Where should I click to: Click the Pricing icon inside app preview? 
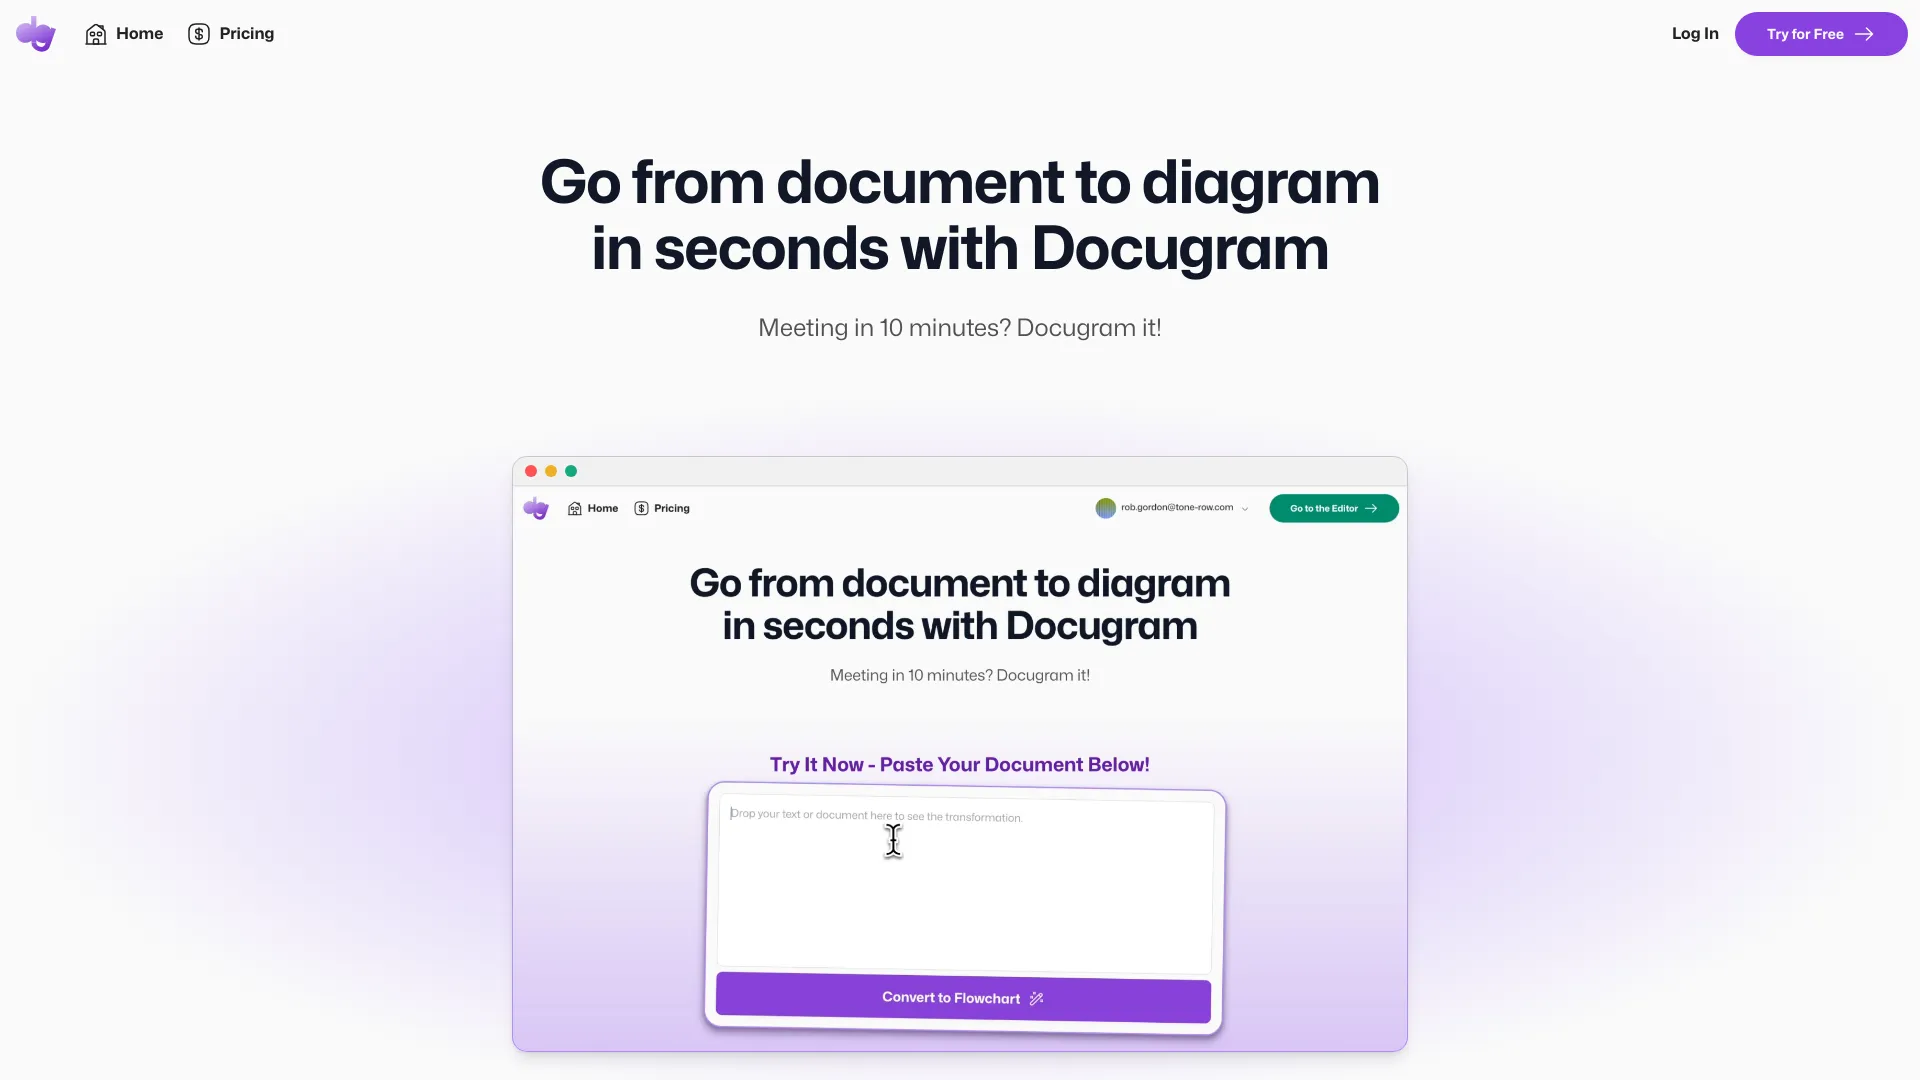pos(642,508)
